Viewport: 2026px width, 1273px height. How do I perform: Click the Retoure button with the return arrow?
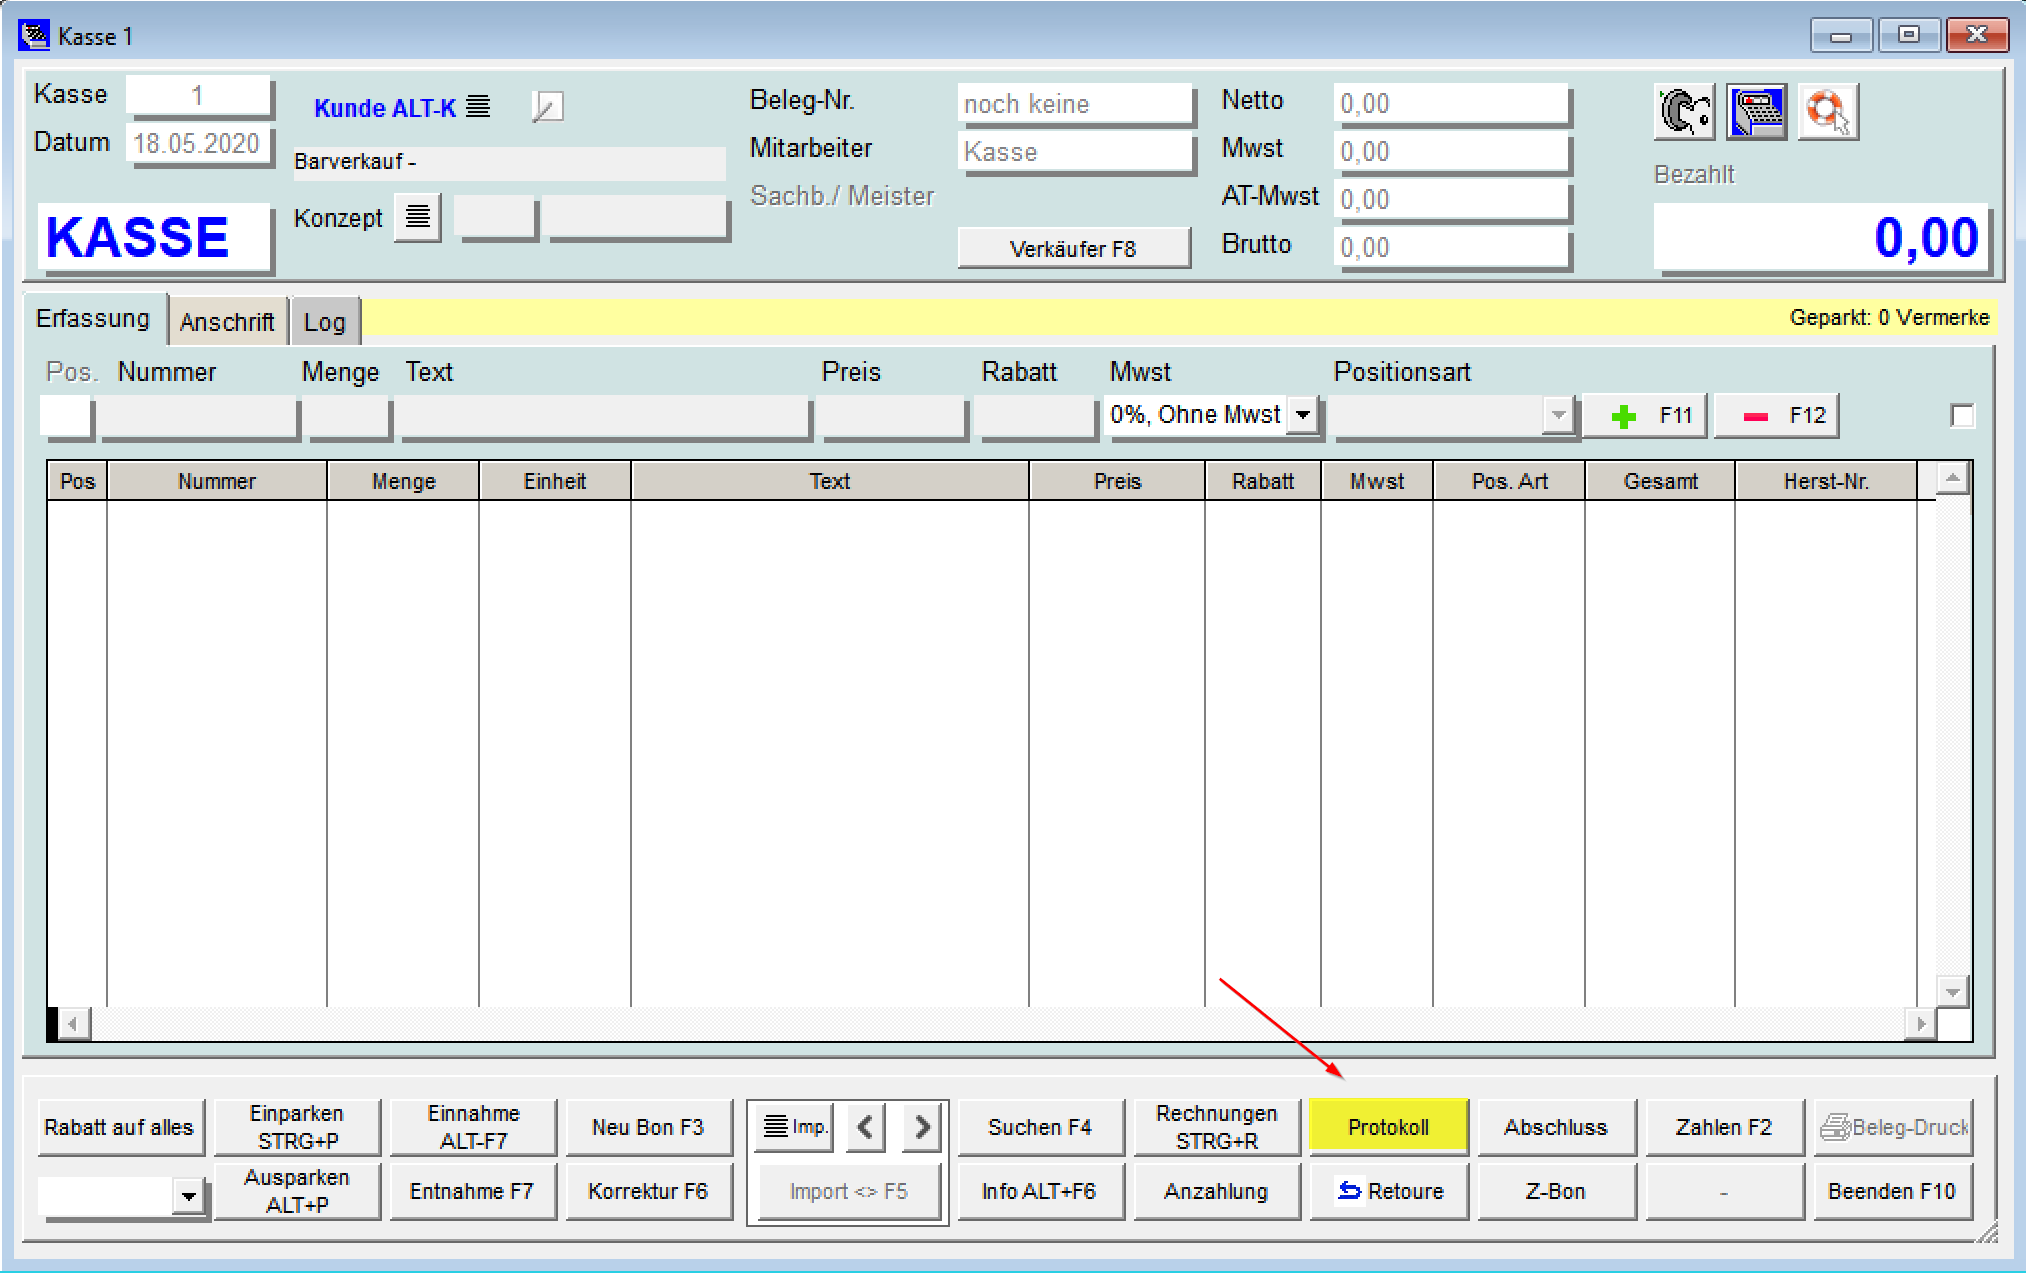[x=1389, y=1191]
